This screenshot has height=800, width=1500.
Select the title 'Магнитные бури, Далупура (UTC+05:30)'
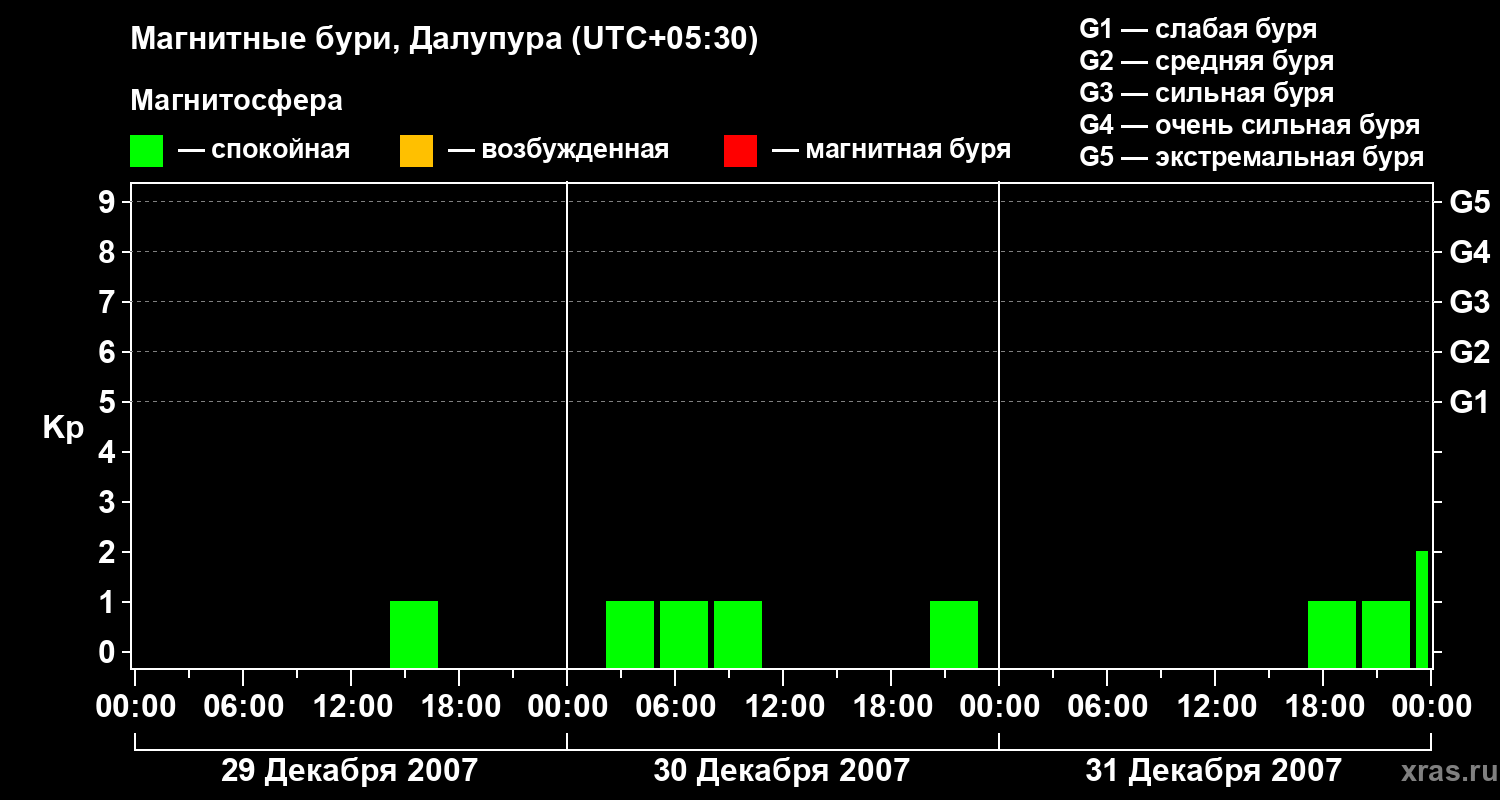tap(445, 40)
